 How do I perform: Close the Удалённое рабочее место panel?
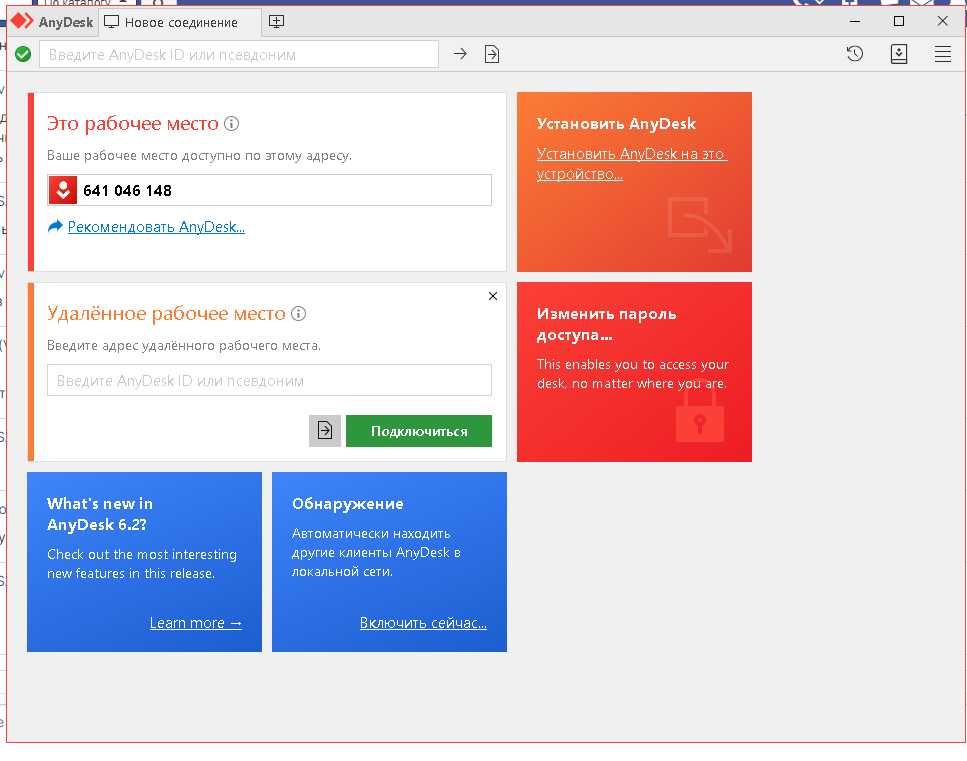[x=493, y=296]
